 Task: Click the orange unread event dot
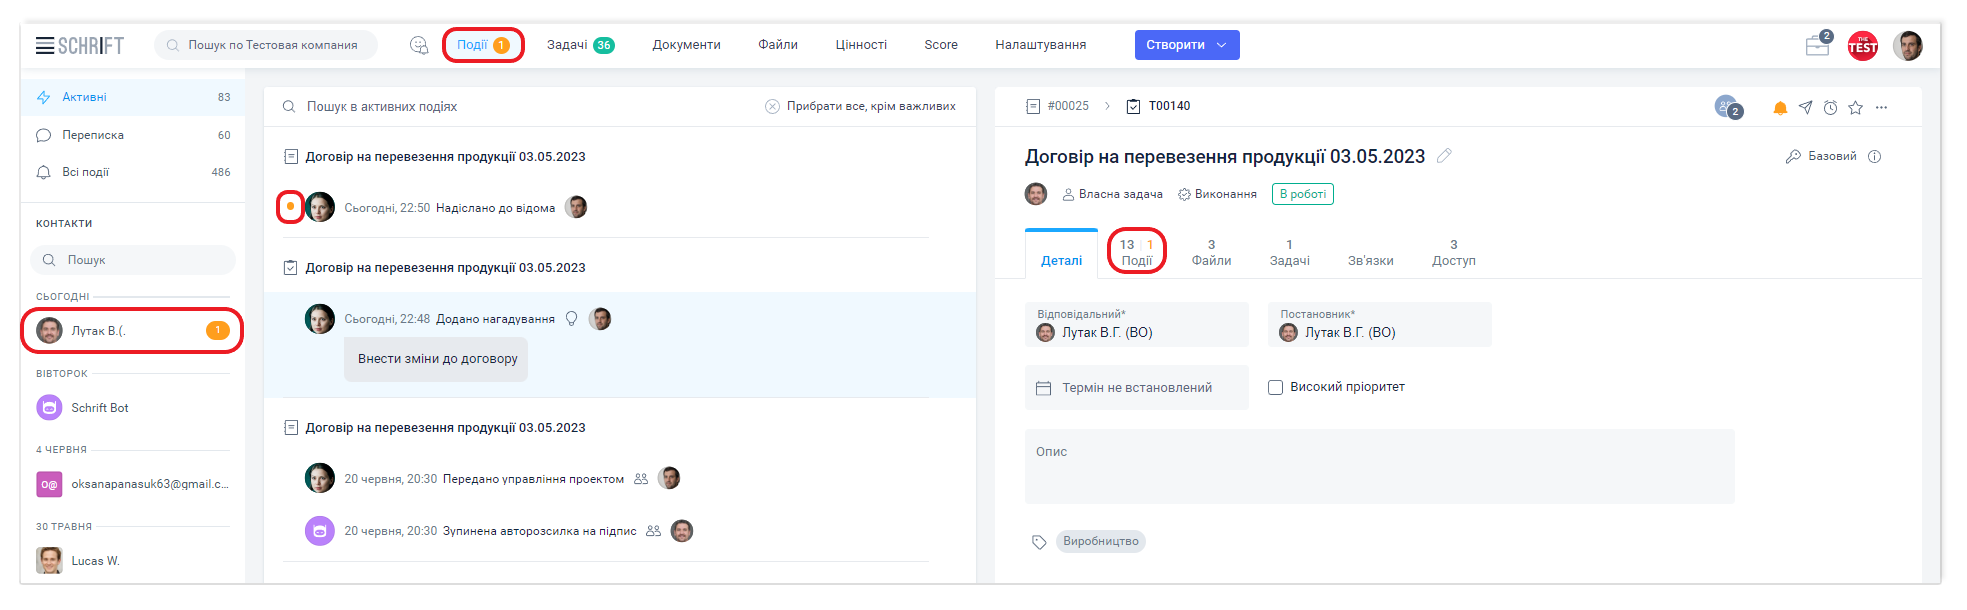tap(290, 207)
